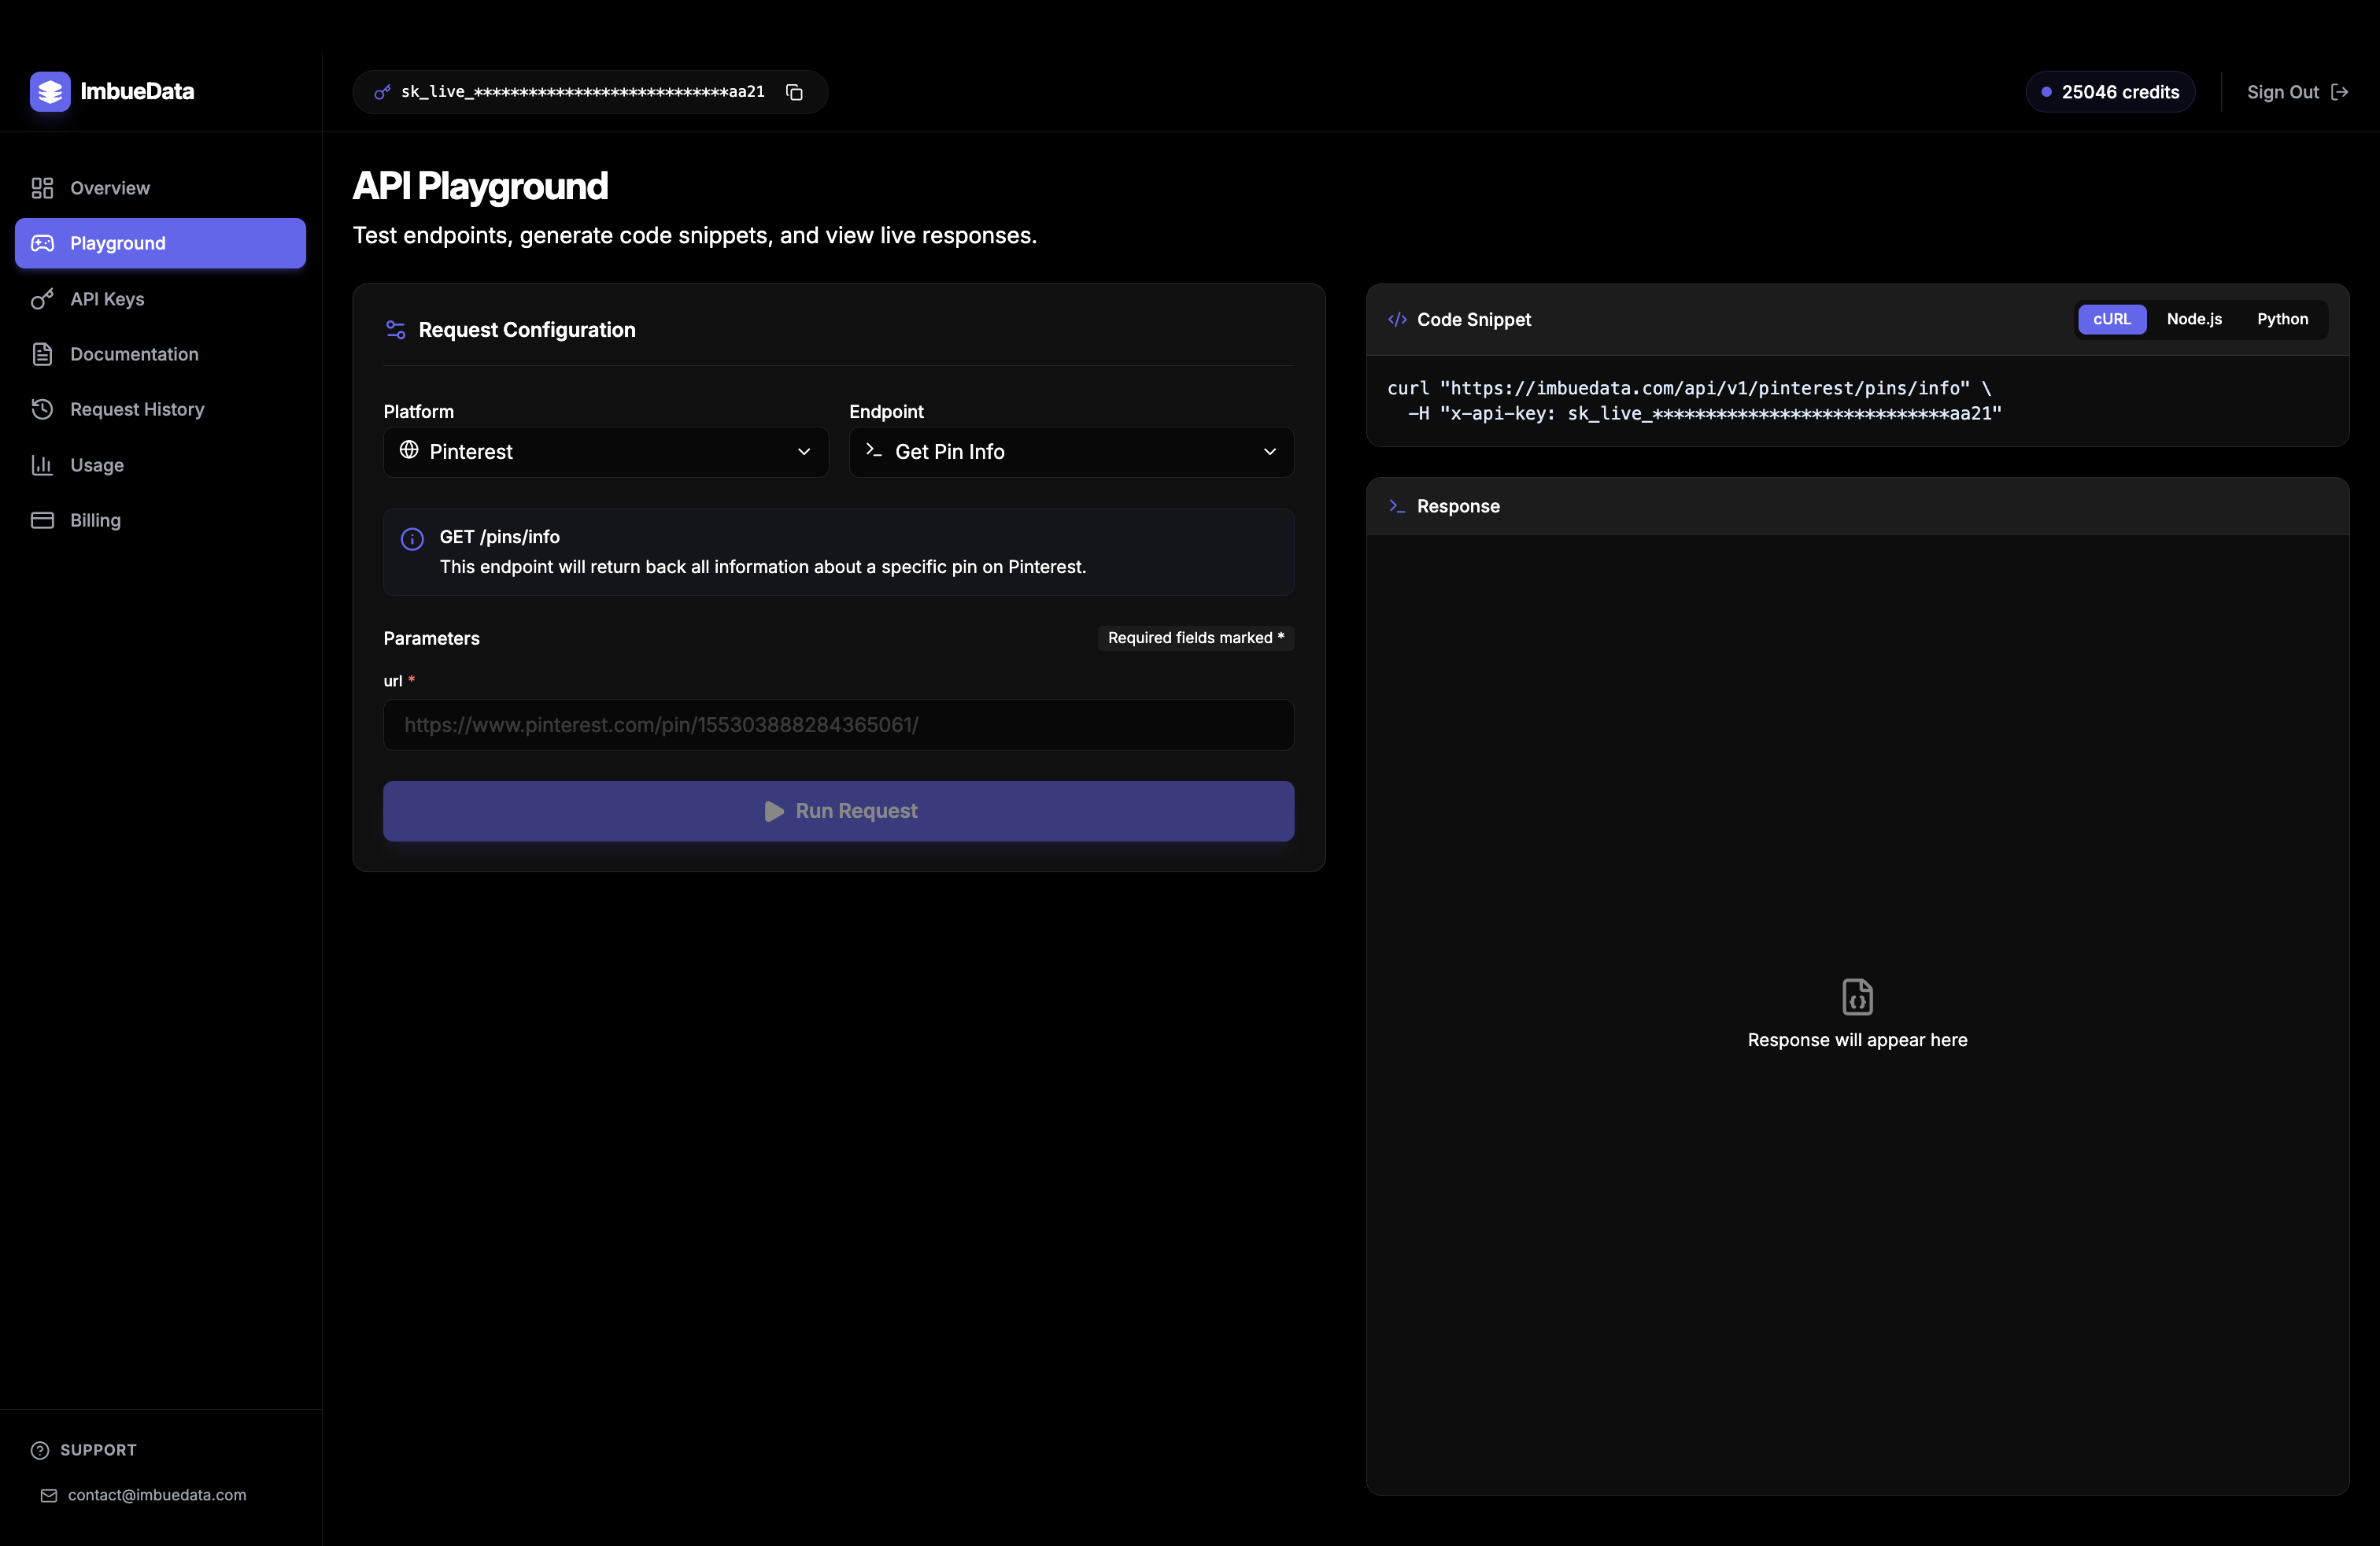Click the ImbueData logo icon
2380x1546 pixels.
point(49,91)
